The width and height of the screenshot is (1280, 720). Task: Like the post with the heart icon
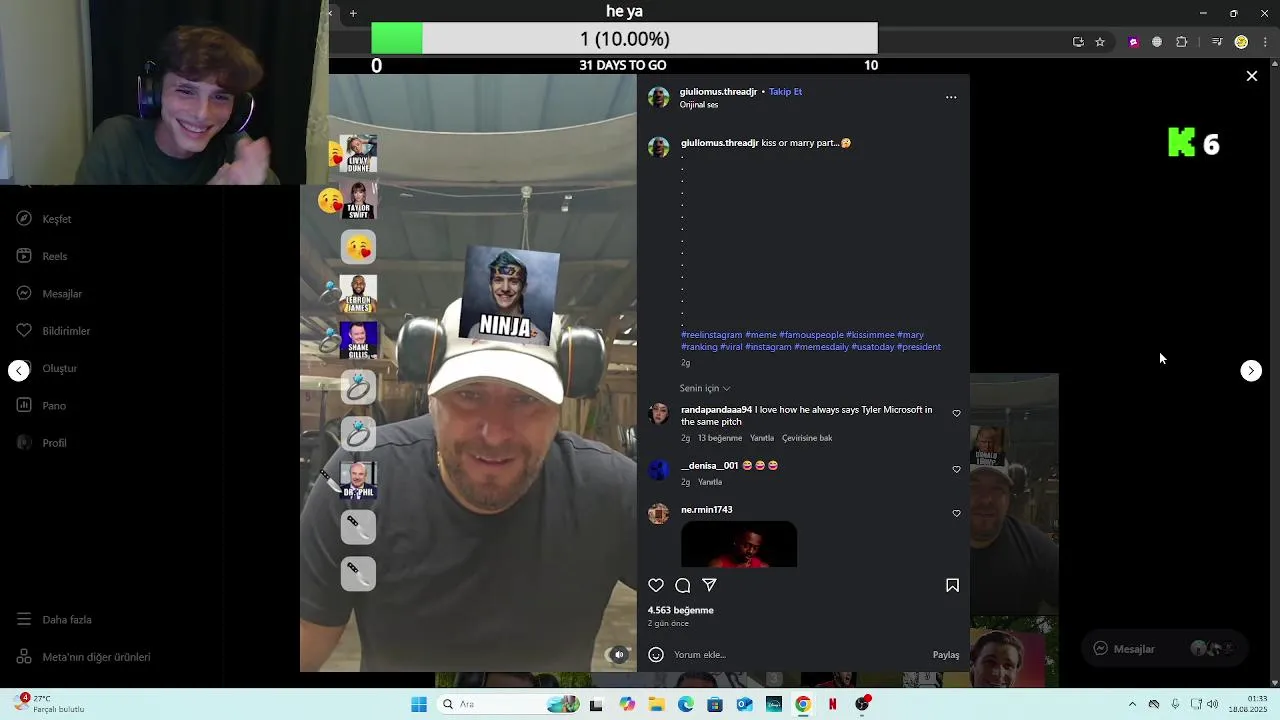click(x=656, y=585)
